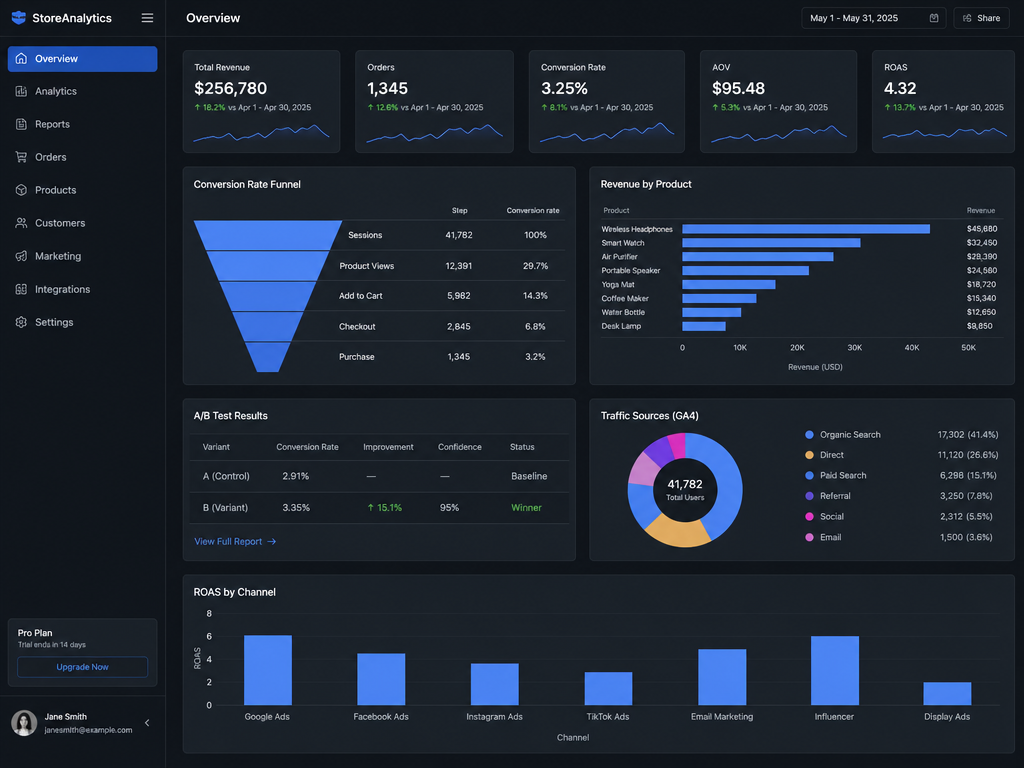This screenshot has height=768, width=1024.
Task: Click the Settings gear icon
Action: [22, 322]
